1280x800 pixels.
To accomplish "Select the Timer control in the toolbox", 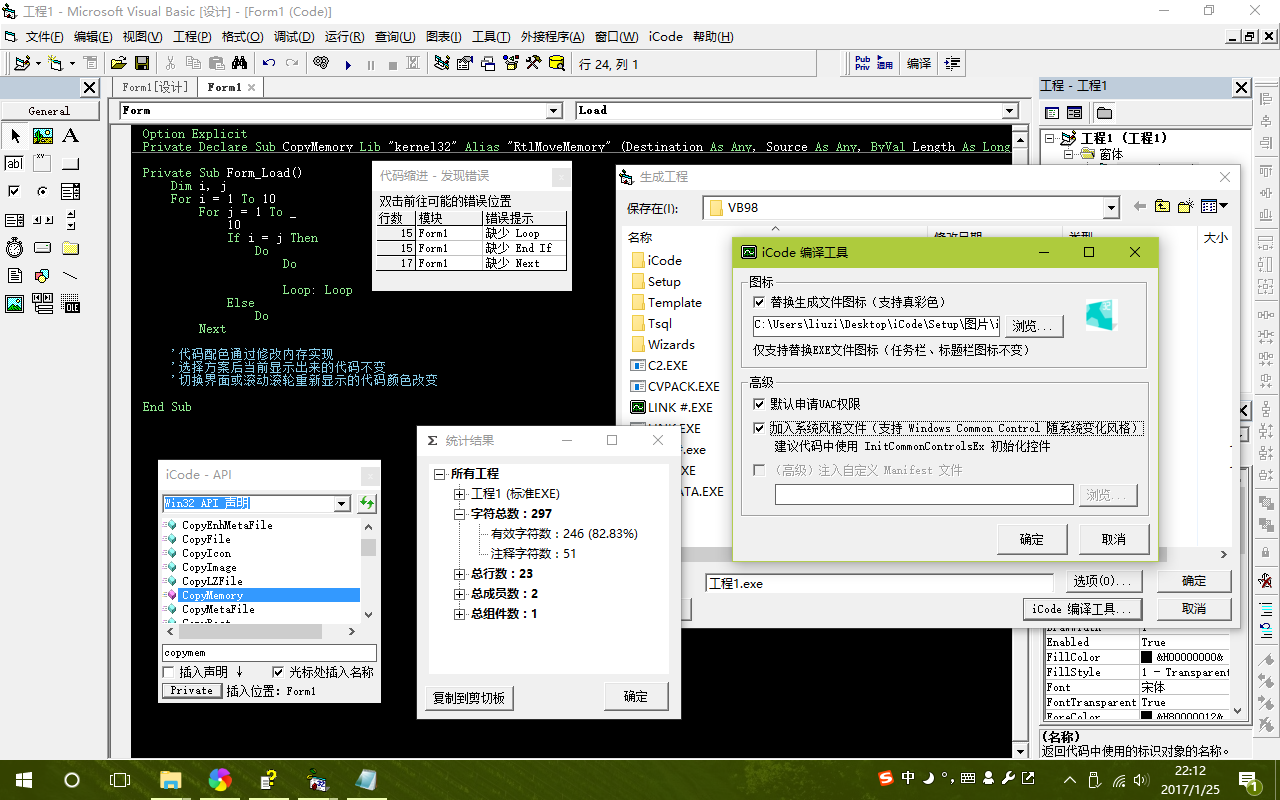I will tap(14, 248).
